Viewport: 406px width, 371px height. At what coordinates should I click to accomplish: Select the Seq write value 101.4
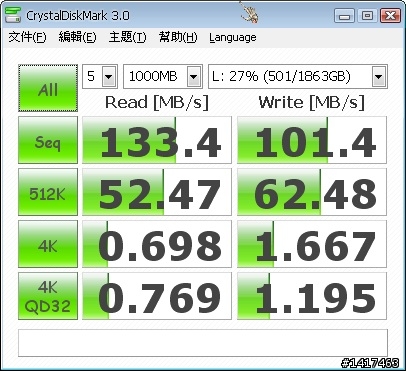pos(312,140)
